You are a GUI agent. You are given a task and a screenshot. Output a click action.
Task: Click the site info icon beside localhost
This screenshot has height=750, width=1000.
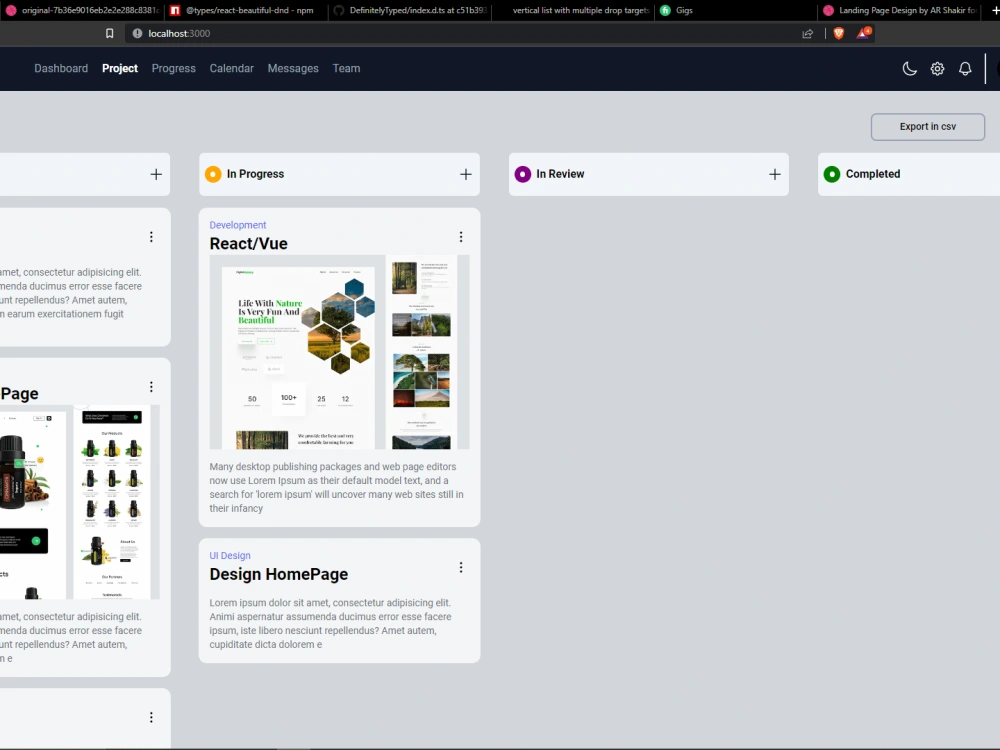(137, 34)
